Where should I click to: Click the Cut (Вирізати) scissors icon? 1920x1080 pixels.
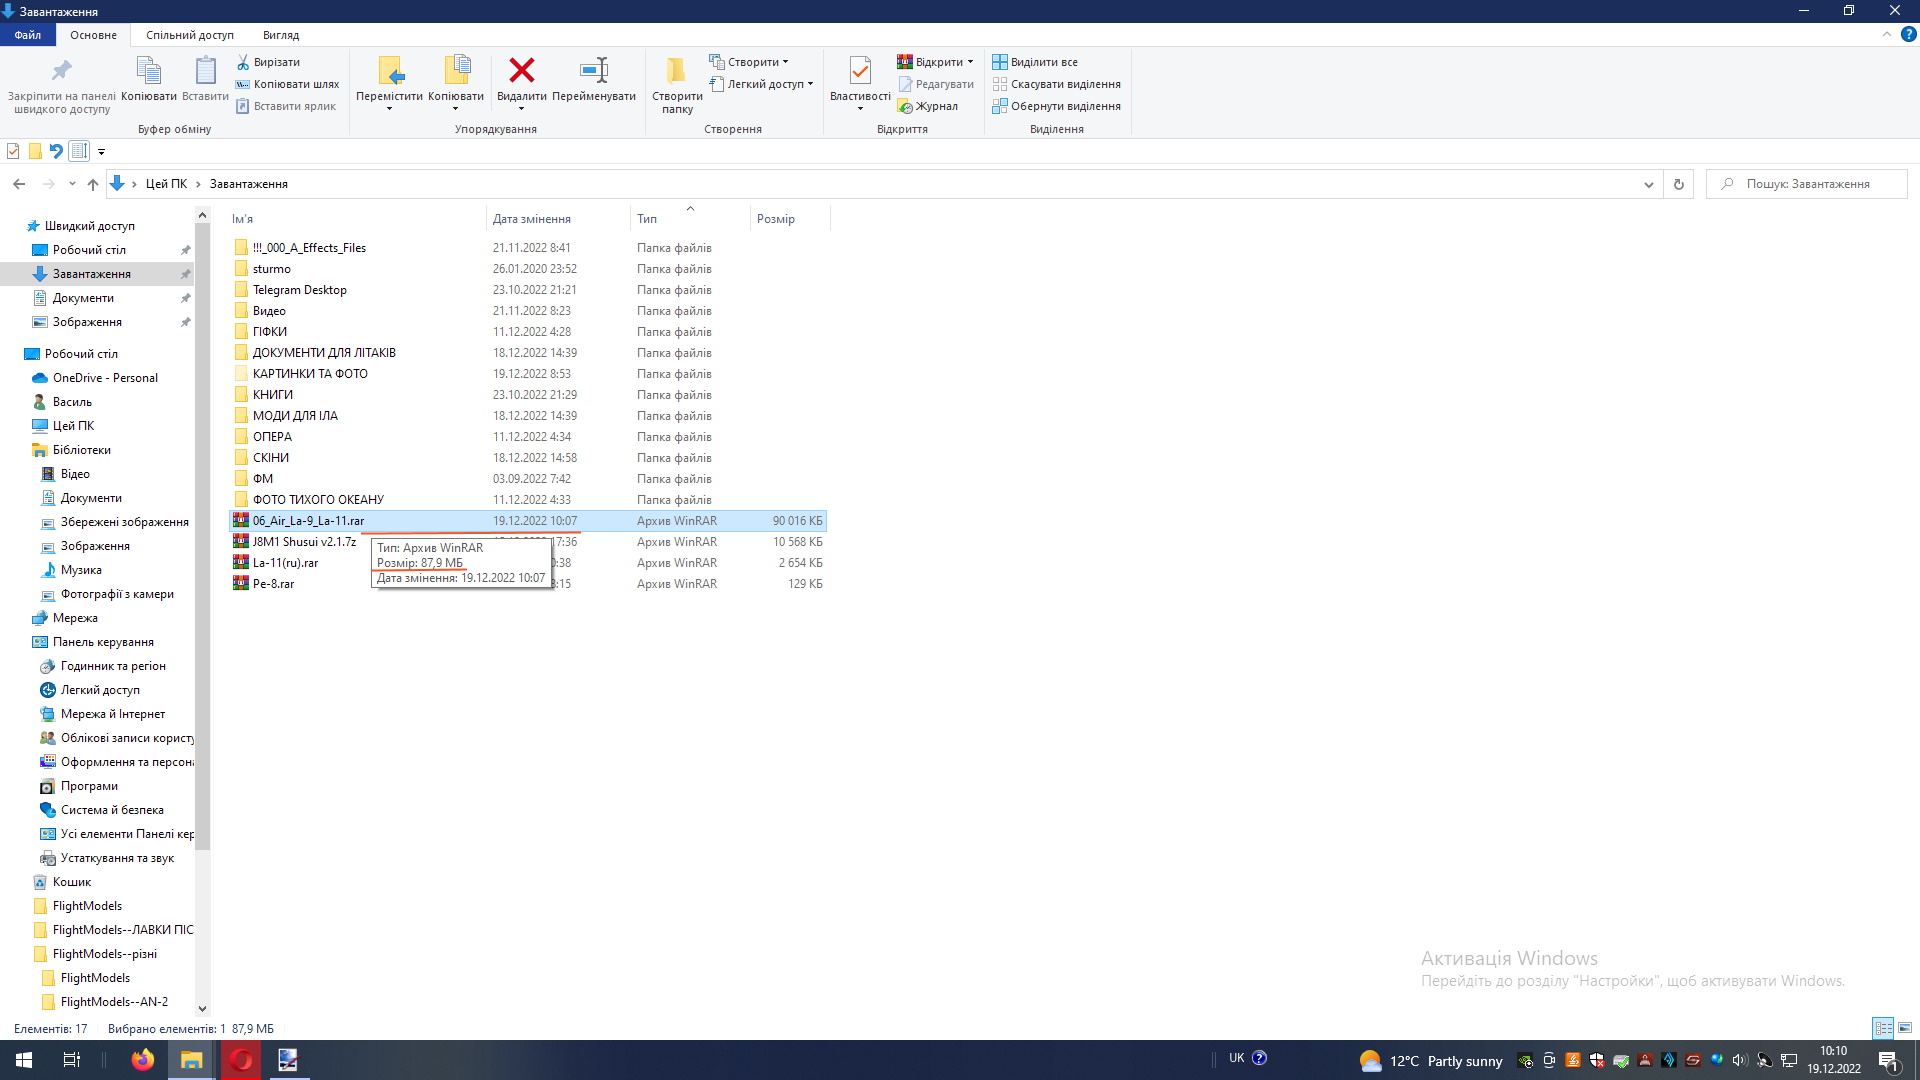point(243,62)
